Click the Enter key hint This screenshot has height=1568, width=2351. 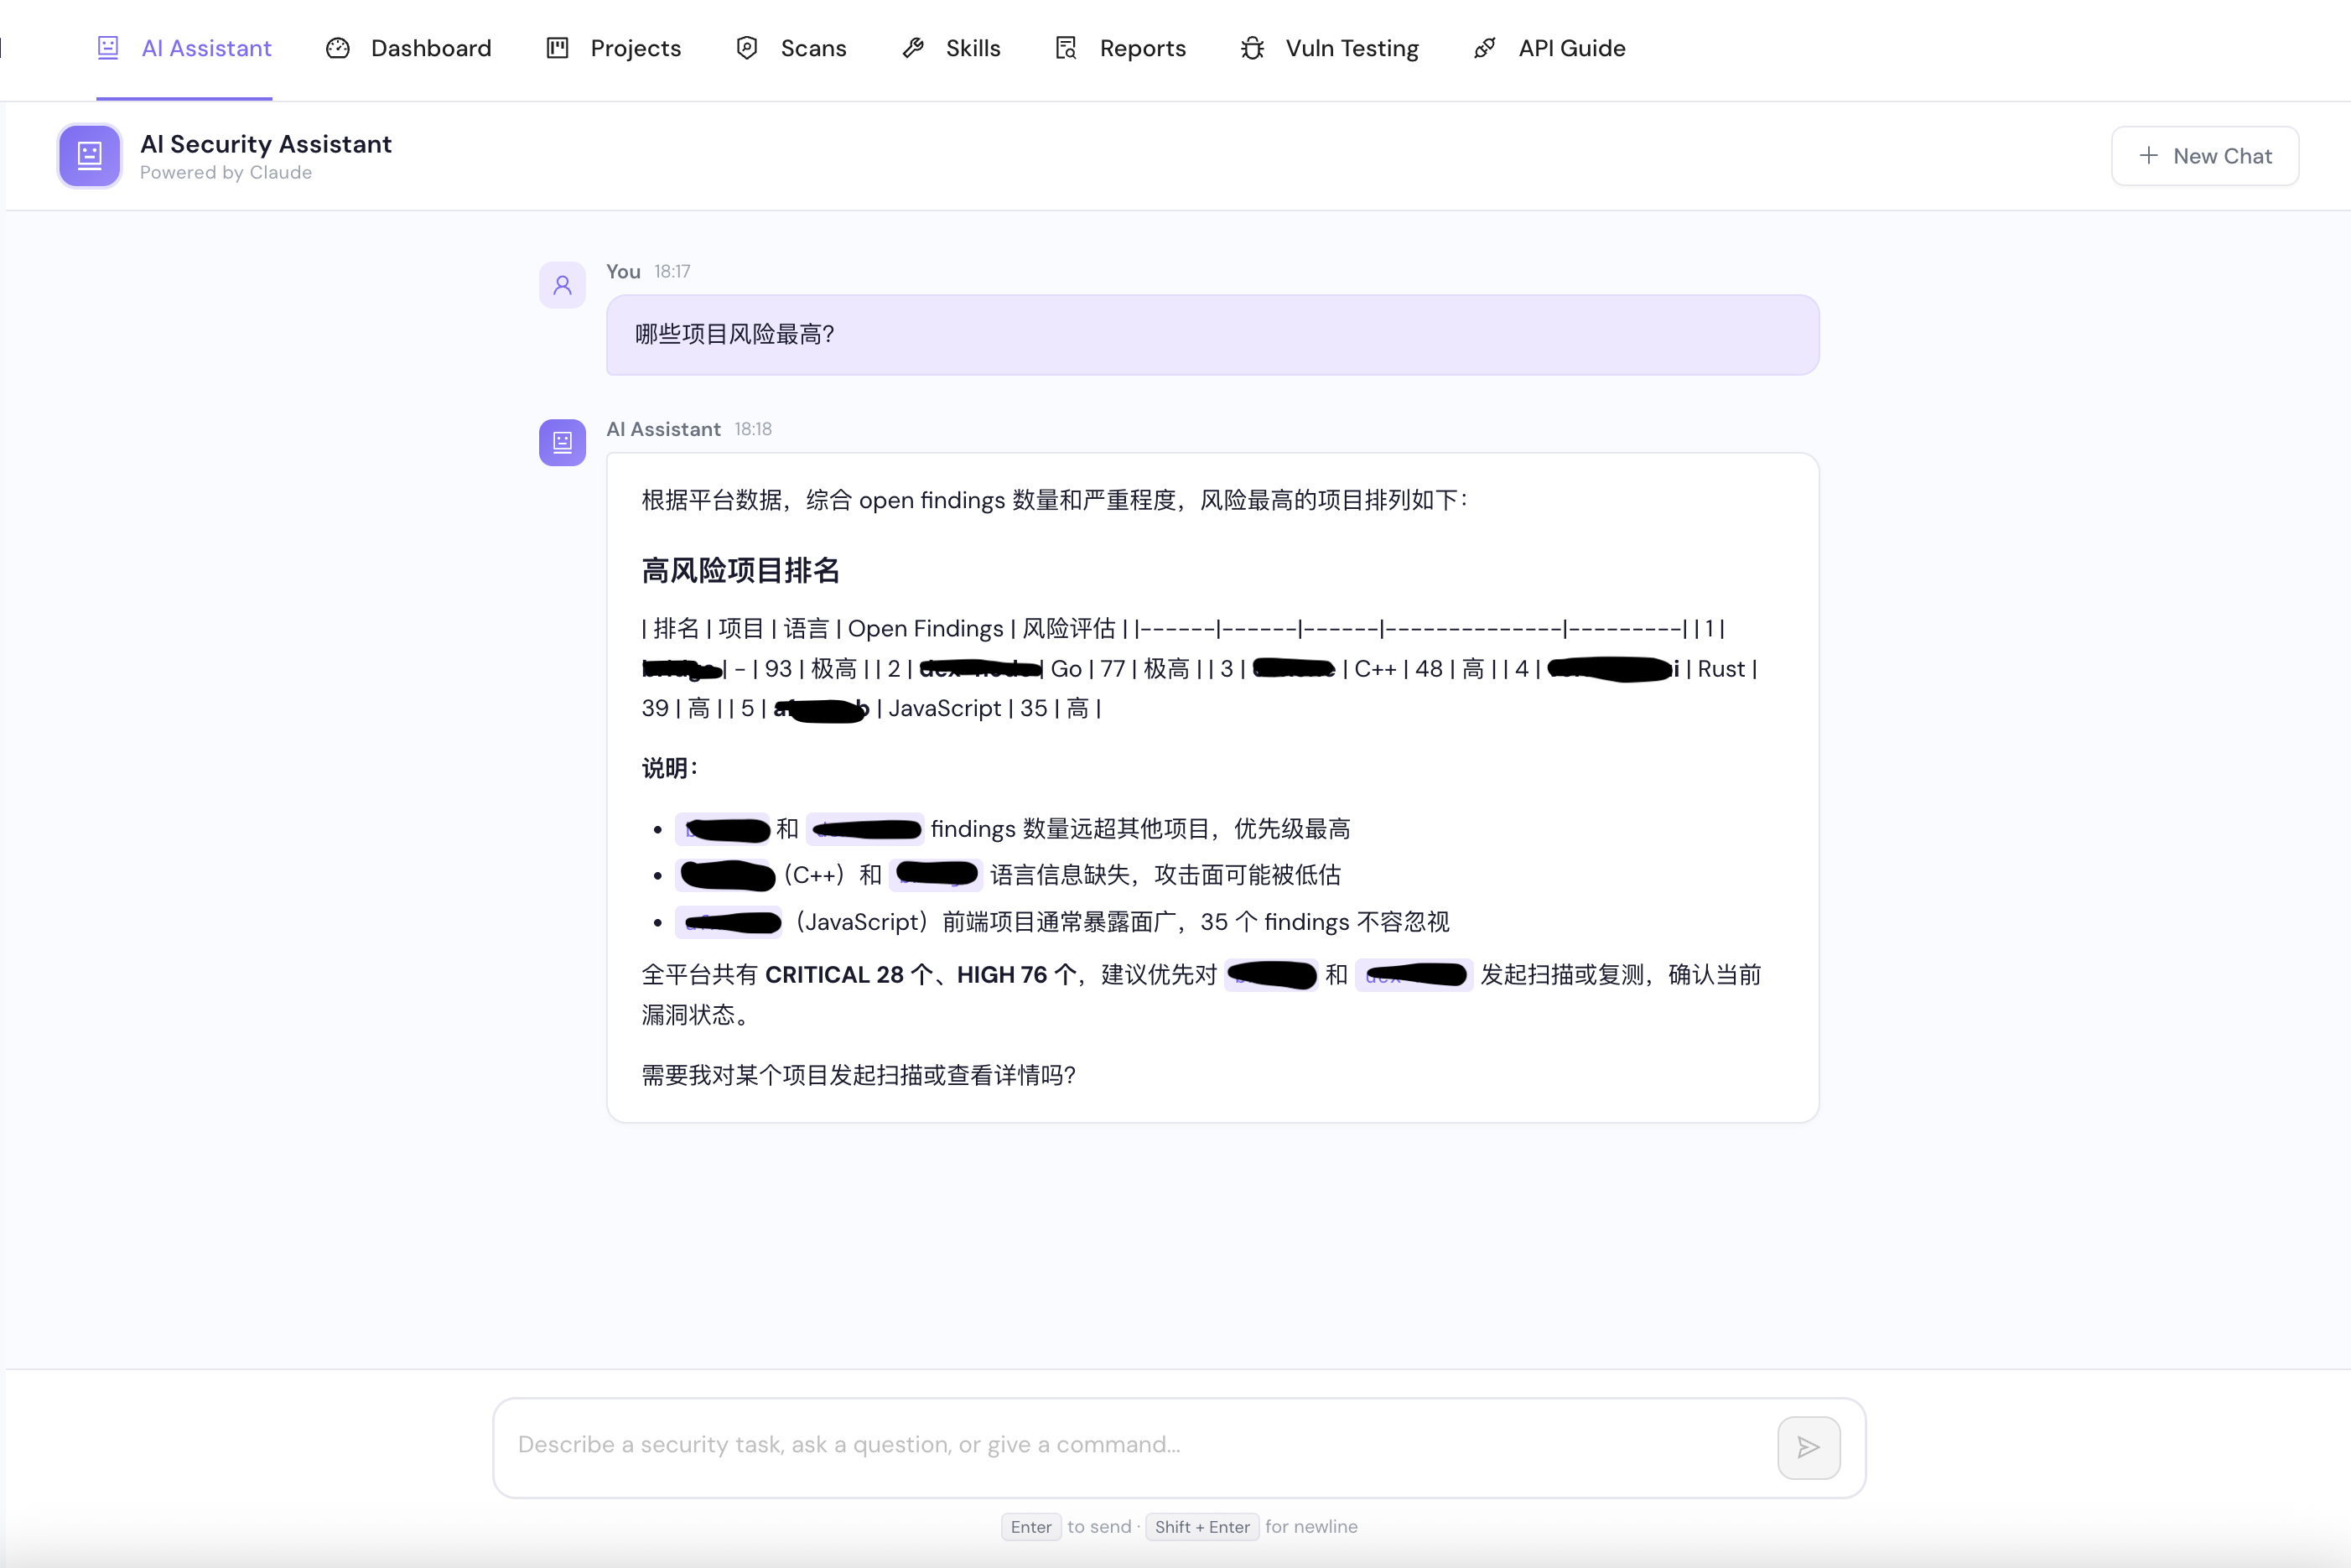point(1031,1527)
